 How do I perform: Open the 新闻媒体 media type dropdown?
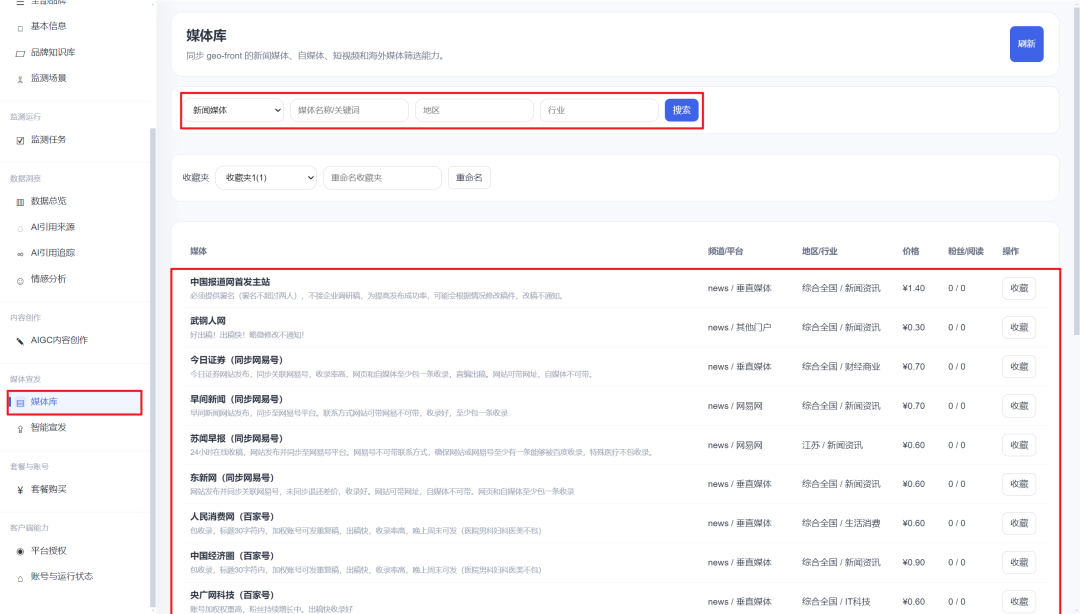tap(233, 110)
